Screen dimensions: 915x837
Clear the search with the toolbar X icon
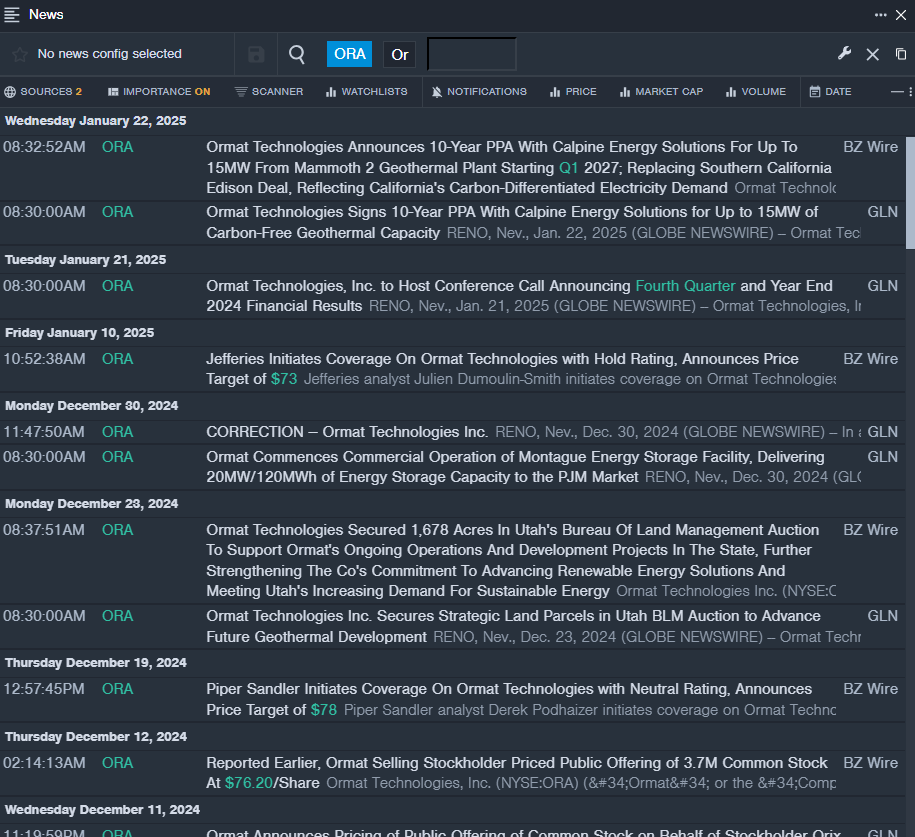(872, 54)
